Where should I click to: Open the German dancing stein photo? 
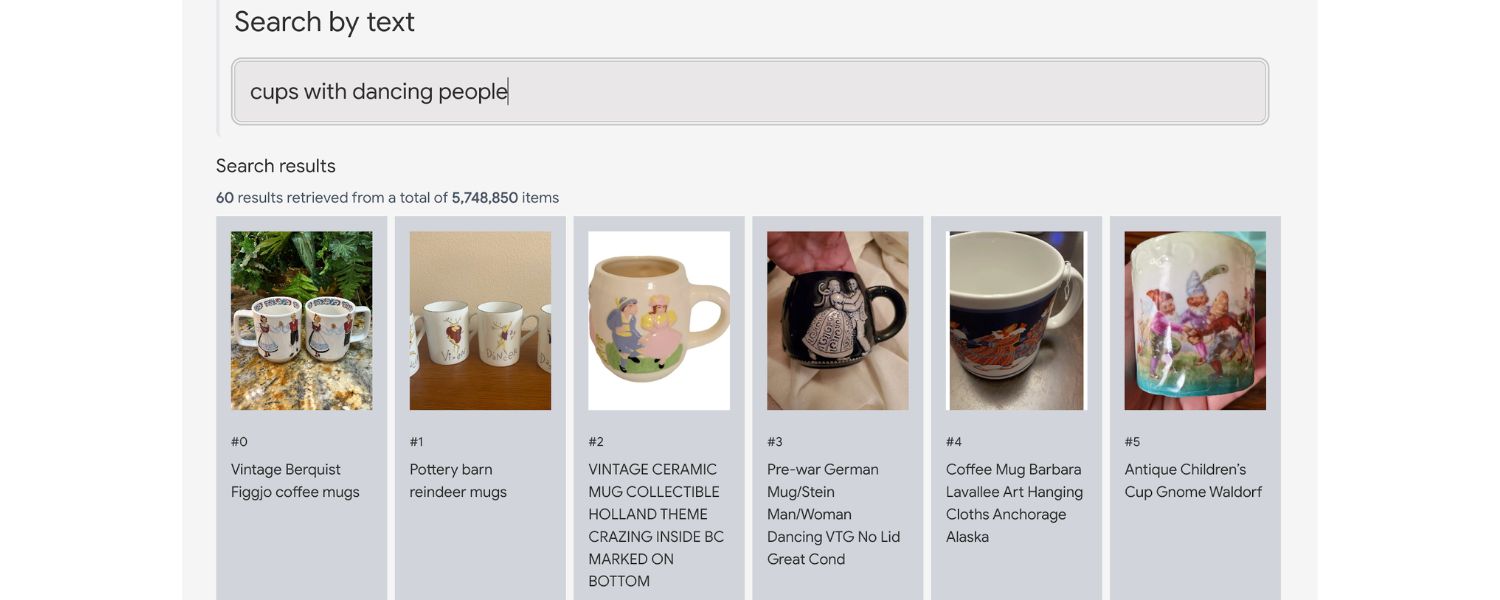[838, 321]
